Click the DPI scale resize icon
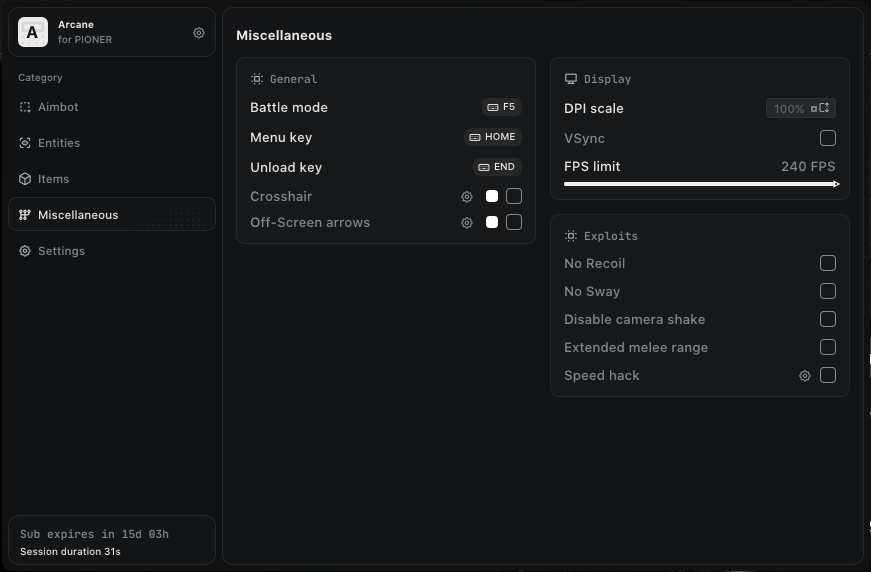 pyautogui.click(x=820, y=108)
